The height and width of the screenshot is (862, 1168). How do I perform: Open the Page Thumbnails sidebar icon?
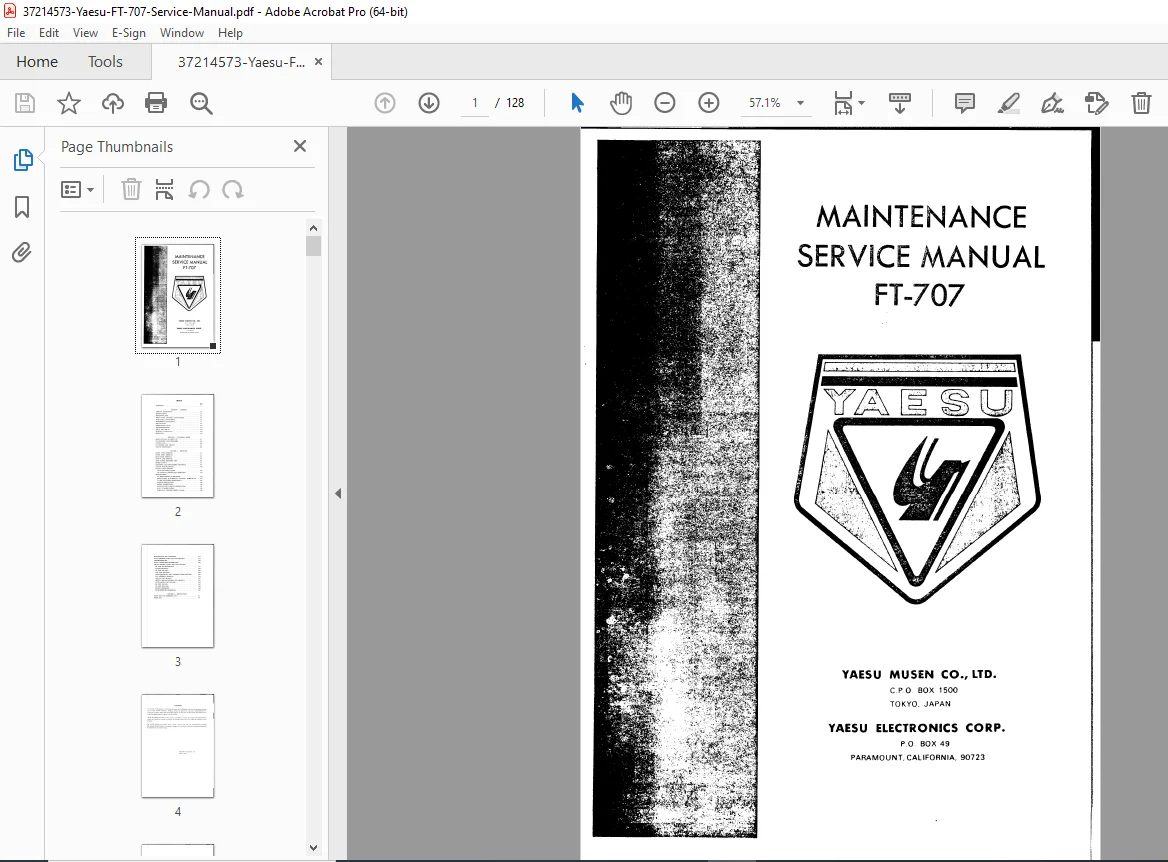click(22, 159)
